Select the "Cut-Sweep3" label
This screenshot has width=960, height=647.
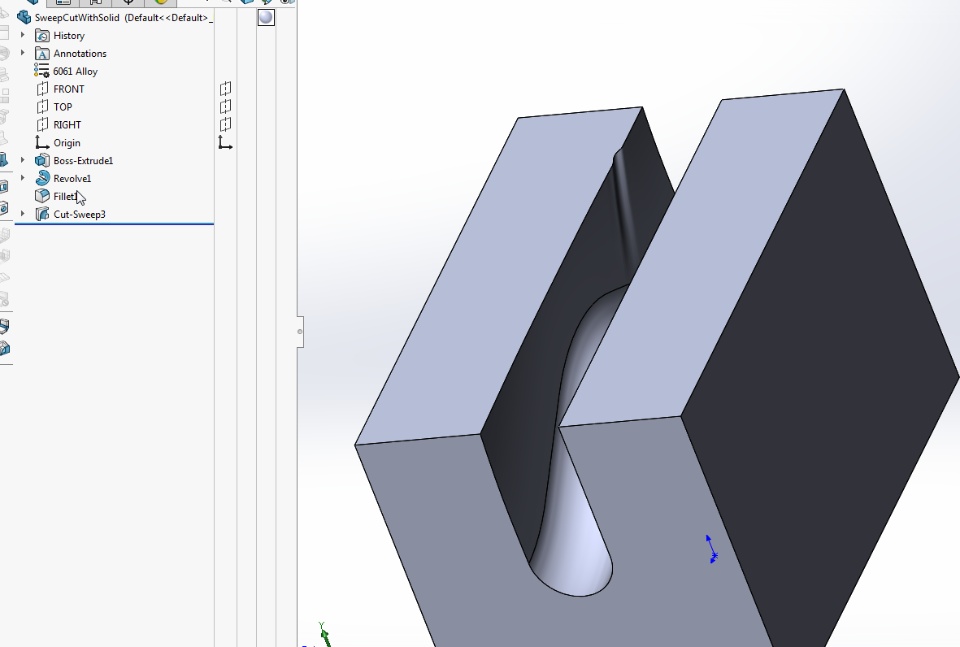80,214
